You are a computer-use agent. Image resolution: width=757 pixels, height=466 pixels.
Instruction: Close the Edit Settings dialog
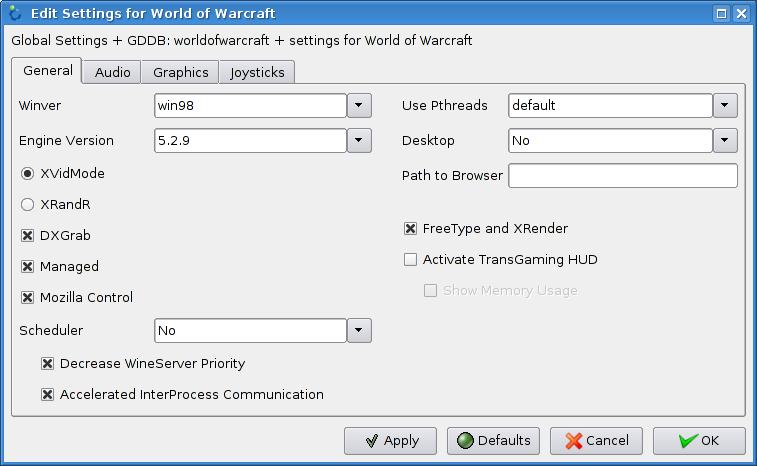(741, 14)
